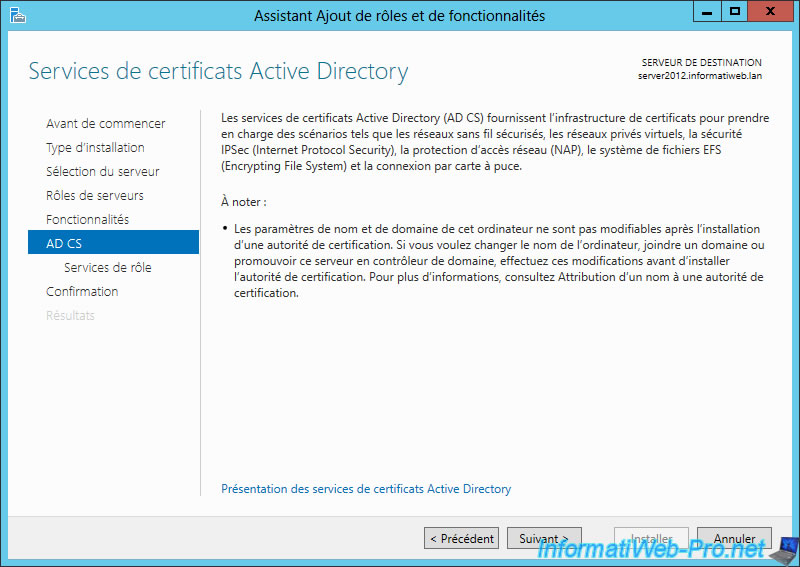Go to Fonctionnalités step
The width and height of the screenshot is (800, 567).
coord(87,219)
